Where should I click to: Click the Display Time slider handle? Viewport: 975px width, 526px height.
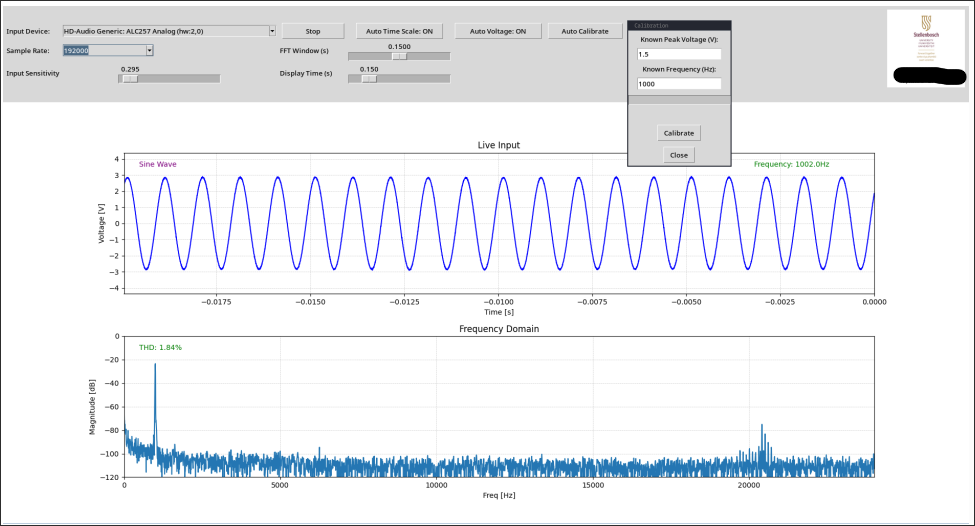click(x=369, y=78)
